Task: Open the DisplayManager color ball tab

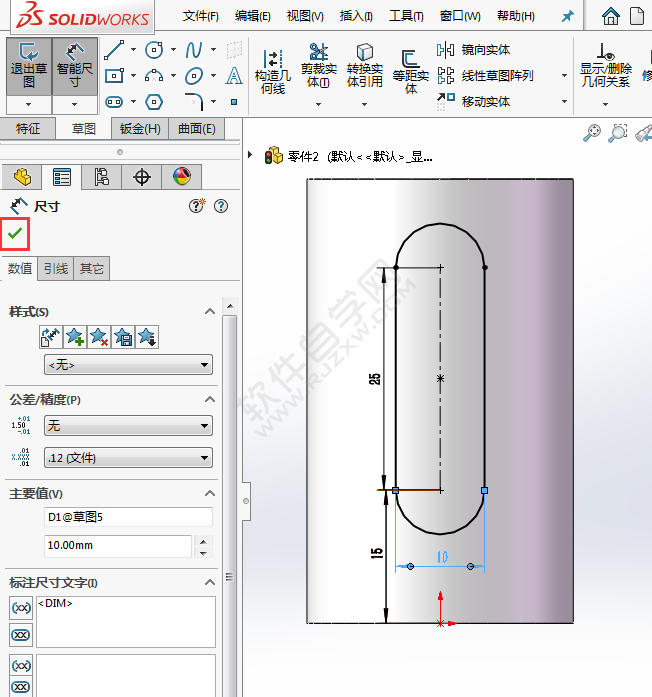Action: point(182,177)
